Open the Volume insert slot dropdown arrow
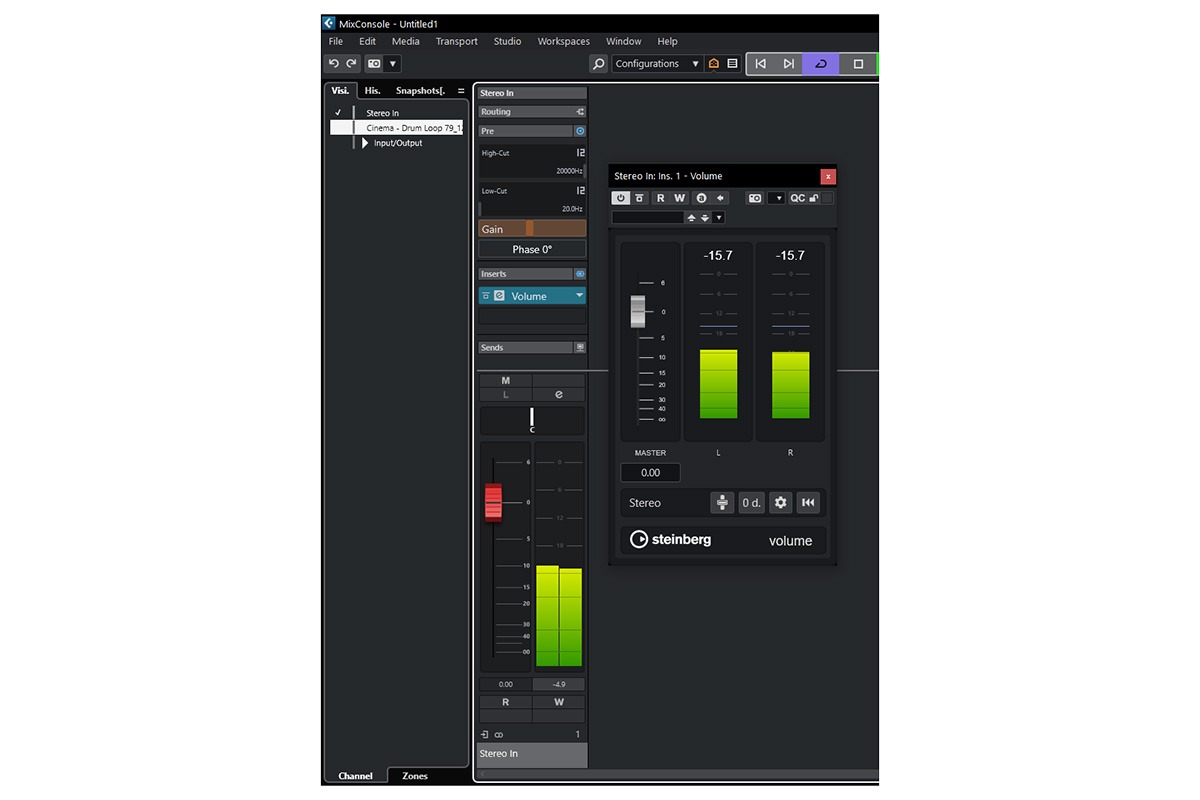 click(579, 296)
